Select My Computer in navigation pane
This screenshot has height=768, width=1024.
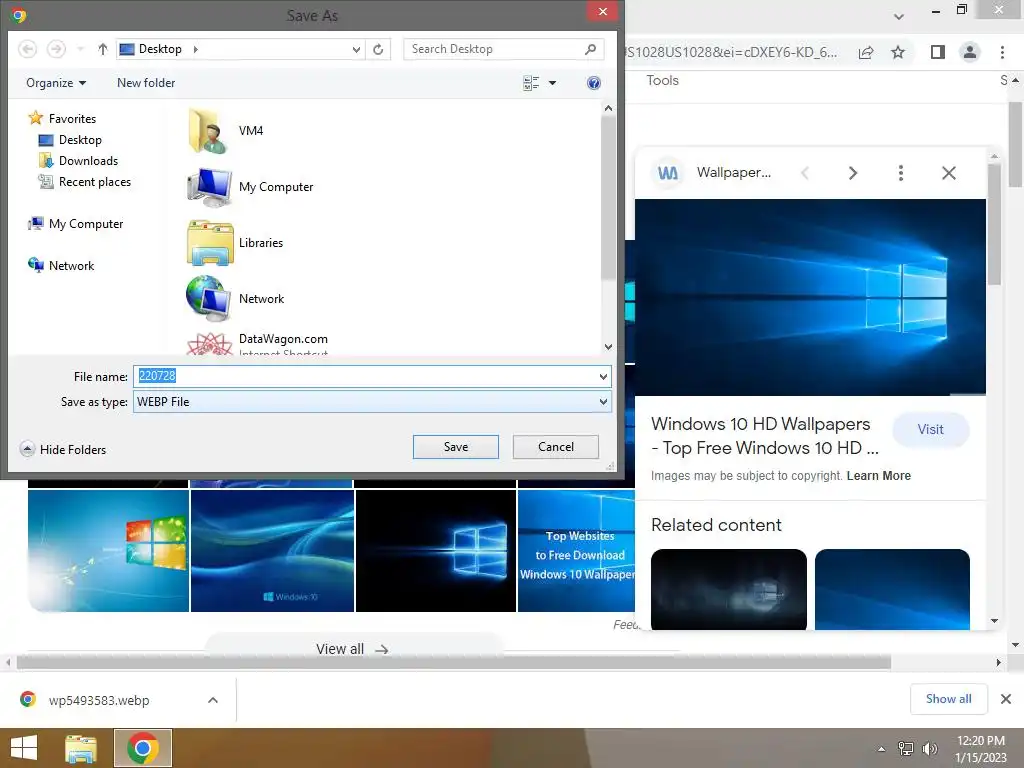[x=75, y=224]
